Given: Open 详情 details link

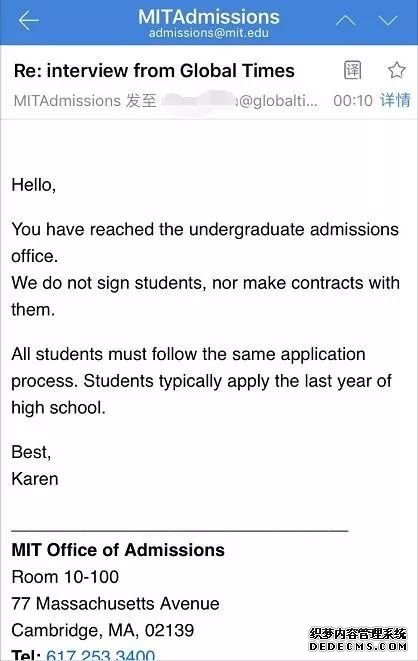Looking at the screenshot, I should click(x=395, y=100).
